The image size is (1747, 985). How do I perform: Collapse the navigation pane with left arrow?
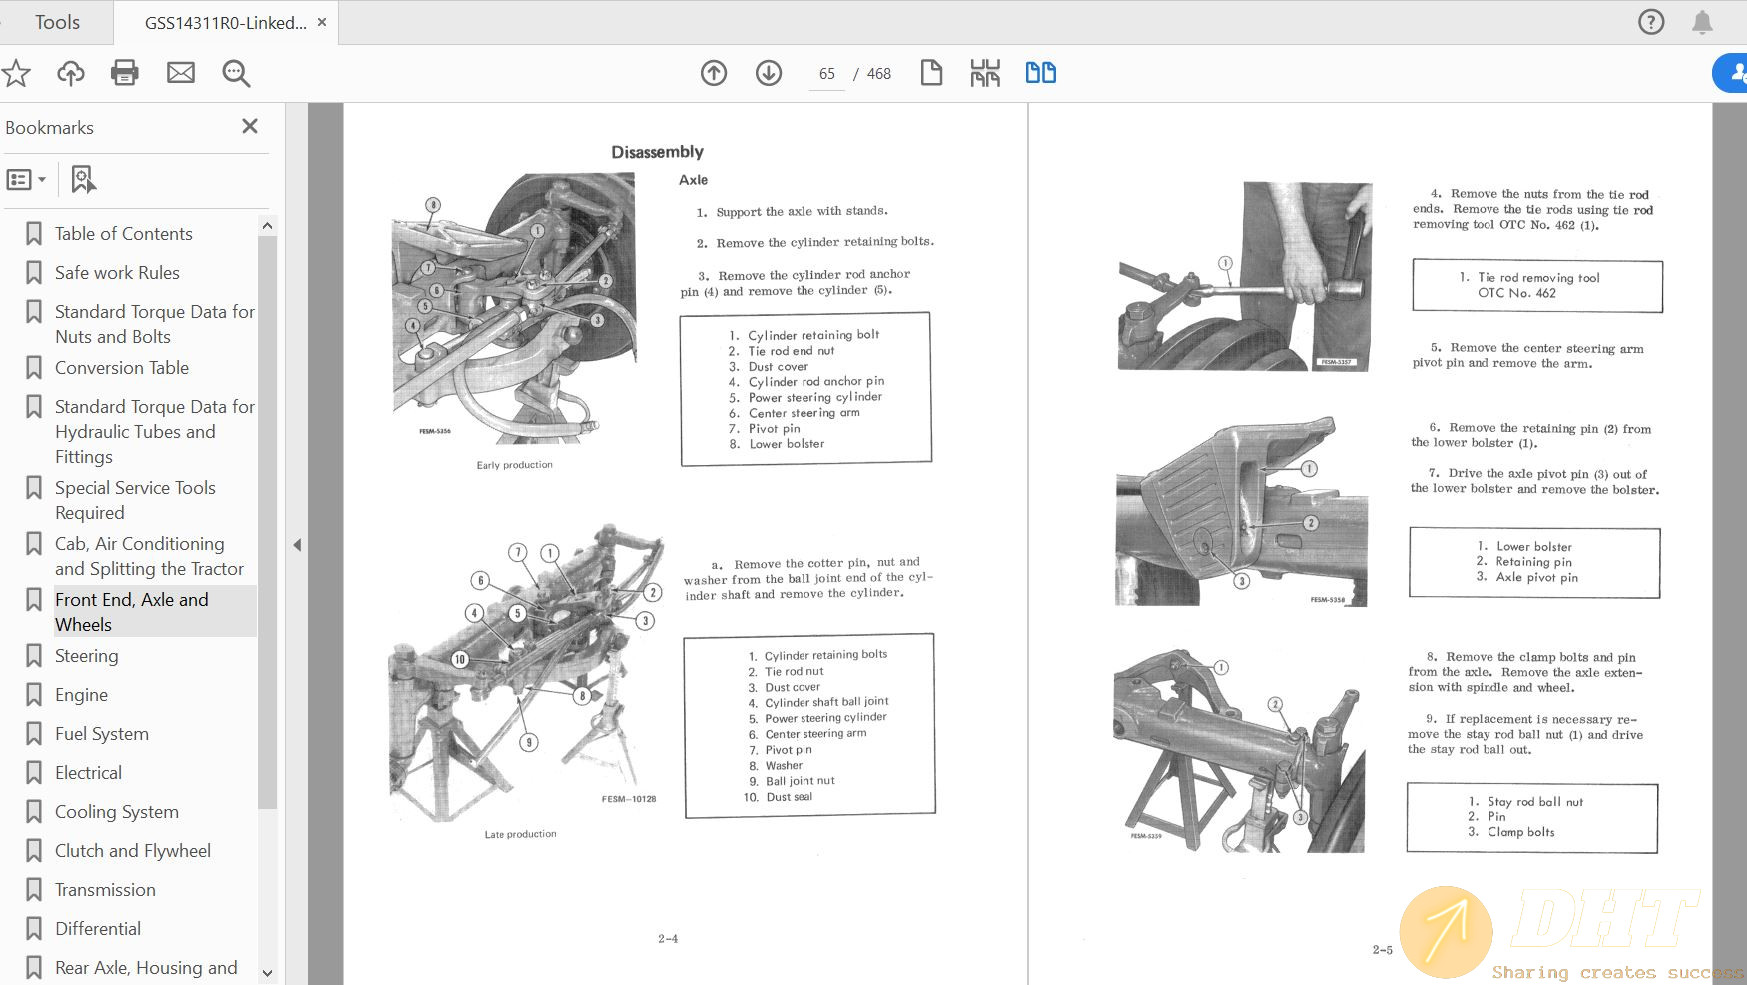tap(297, 545)
